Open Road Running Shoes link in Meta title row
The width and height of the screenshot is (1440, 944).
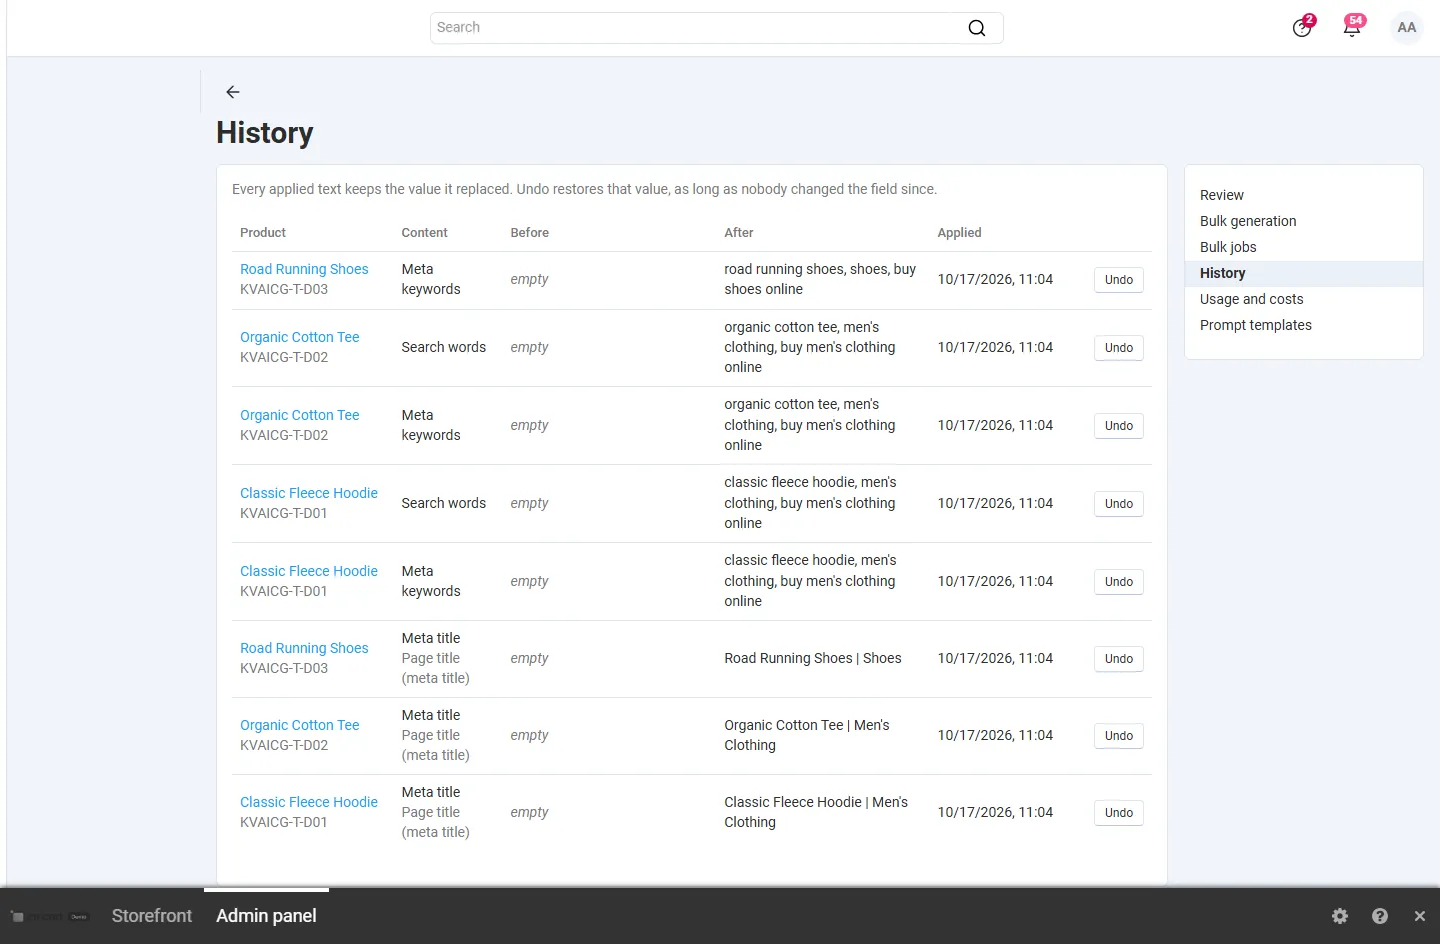304,648
